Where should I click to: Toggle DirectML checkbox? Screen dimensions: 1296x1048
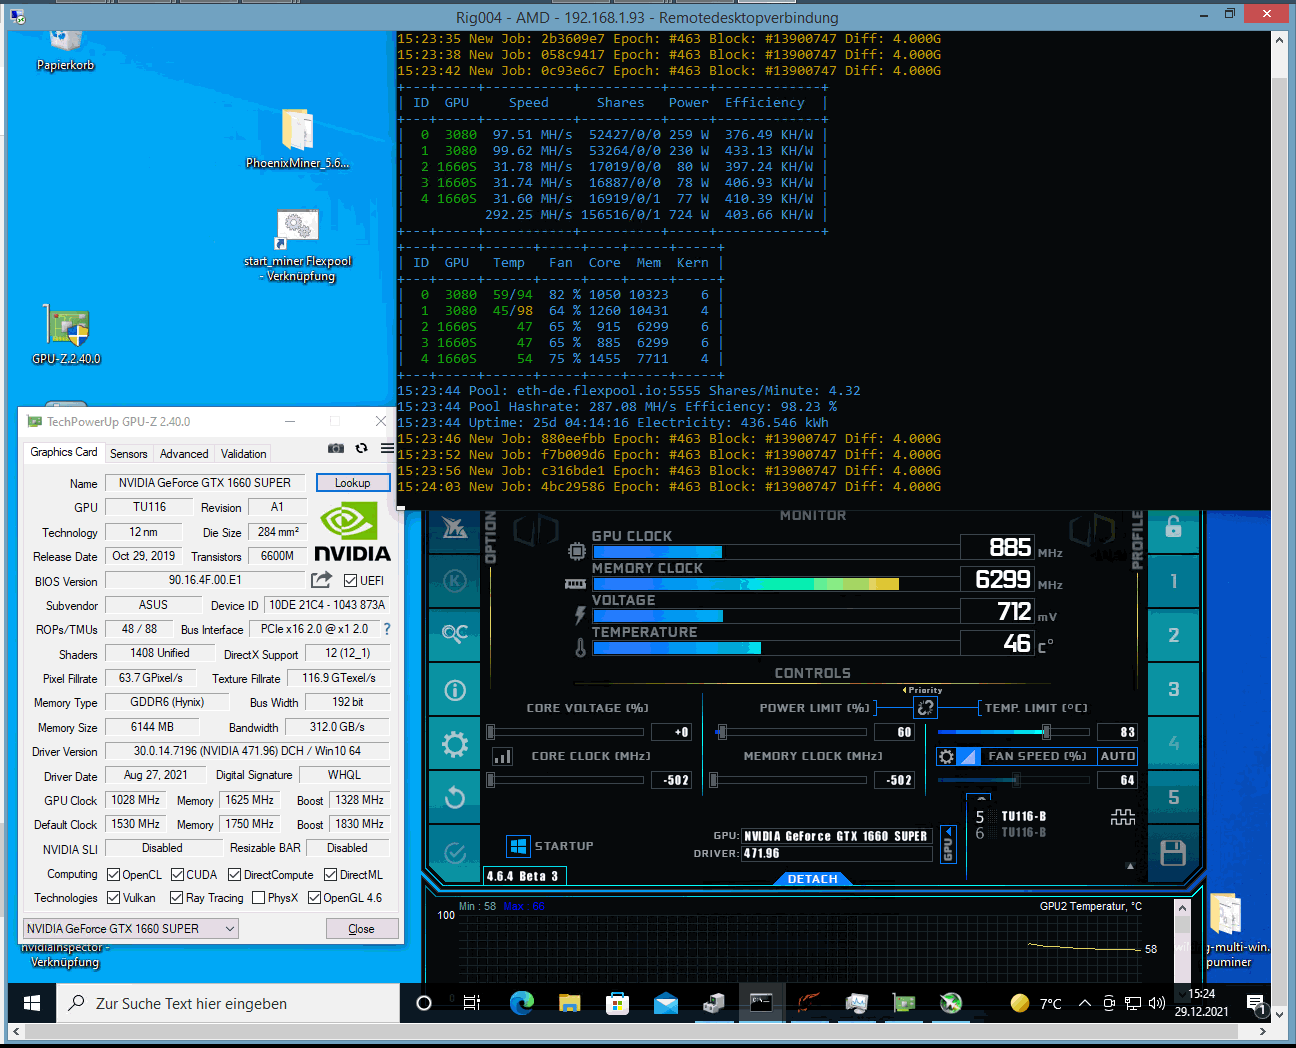330,874
